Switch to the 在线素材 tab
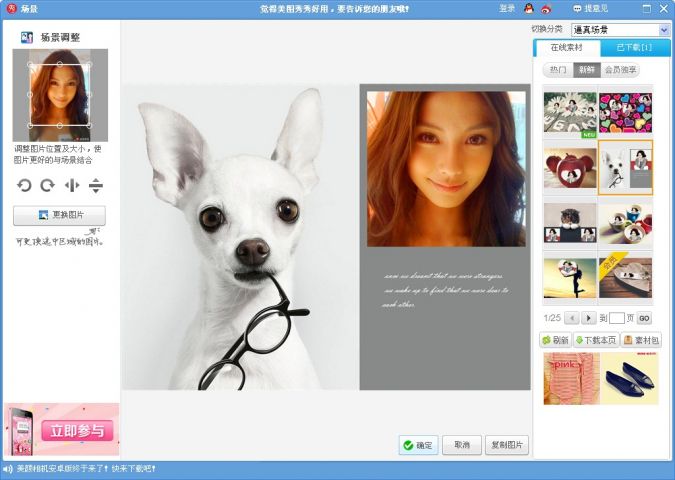Image resolution: width=675 pixels, height=480 pixels. 567,48
